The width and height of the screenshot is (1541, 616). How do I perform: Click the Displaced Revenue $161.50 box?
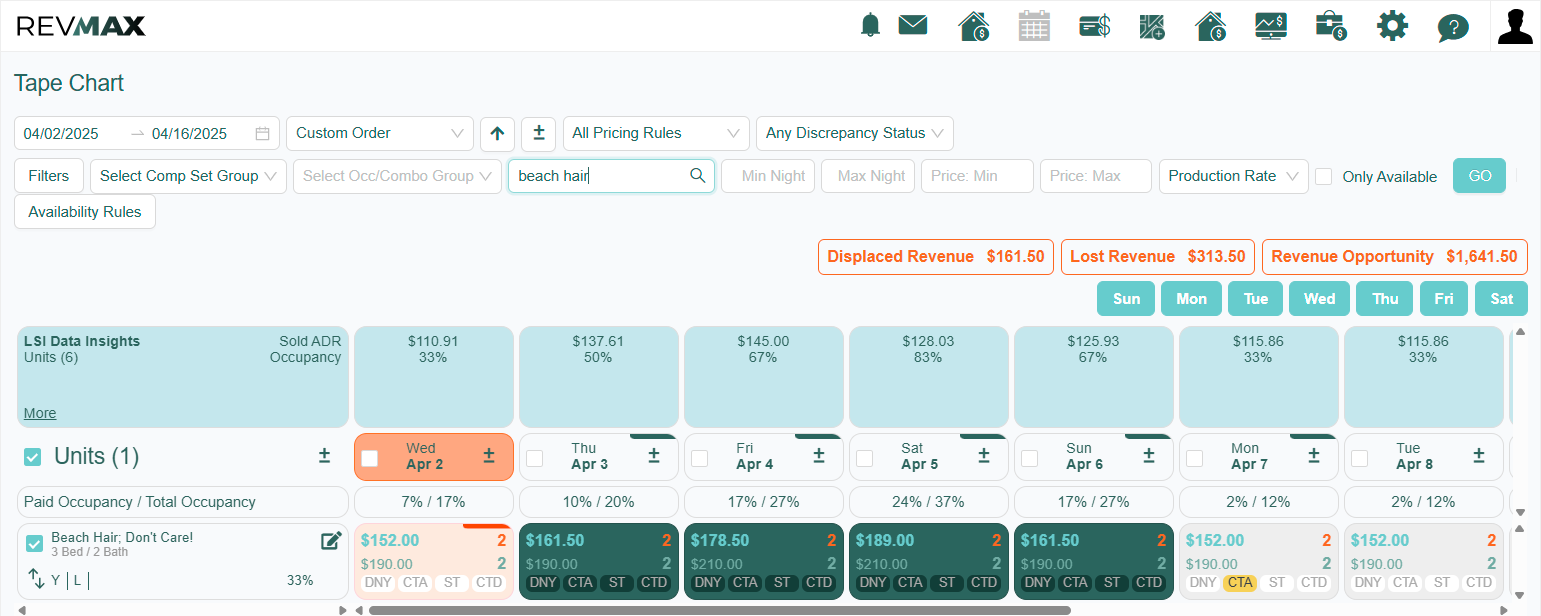(x=936, y=257)
